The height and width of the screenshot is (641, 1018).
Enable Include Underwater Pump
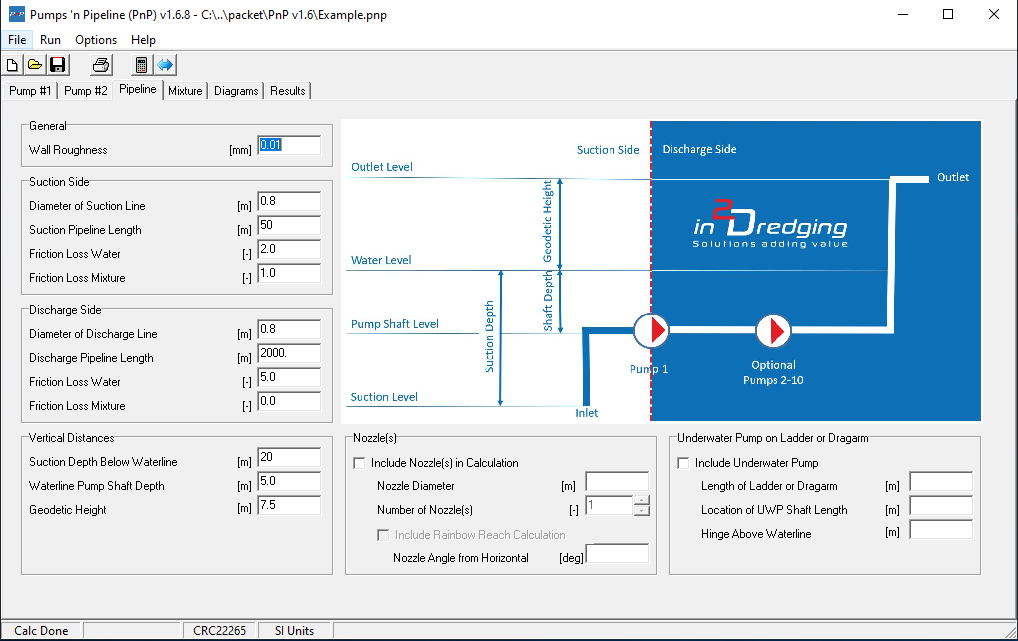pos(684,462)
